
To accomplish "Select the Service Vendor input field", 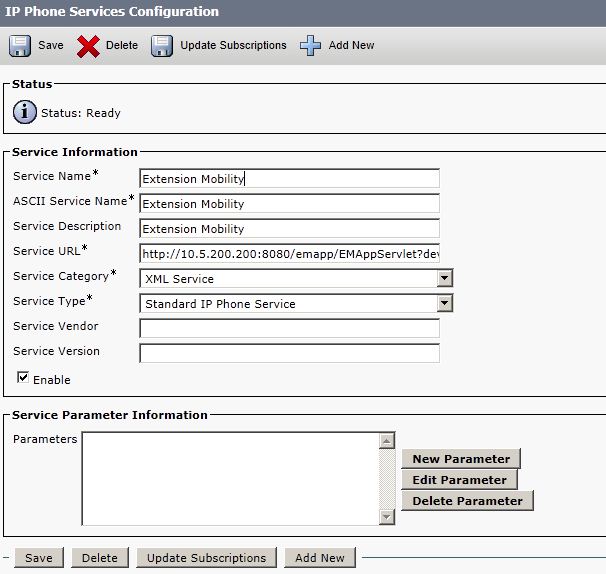I will 289,328.
